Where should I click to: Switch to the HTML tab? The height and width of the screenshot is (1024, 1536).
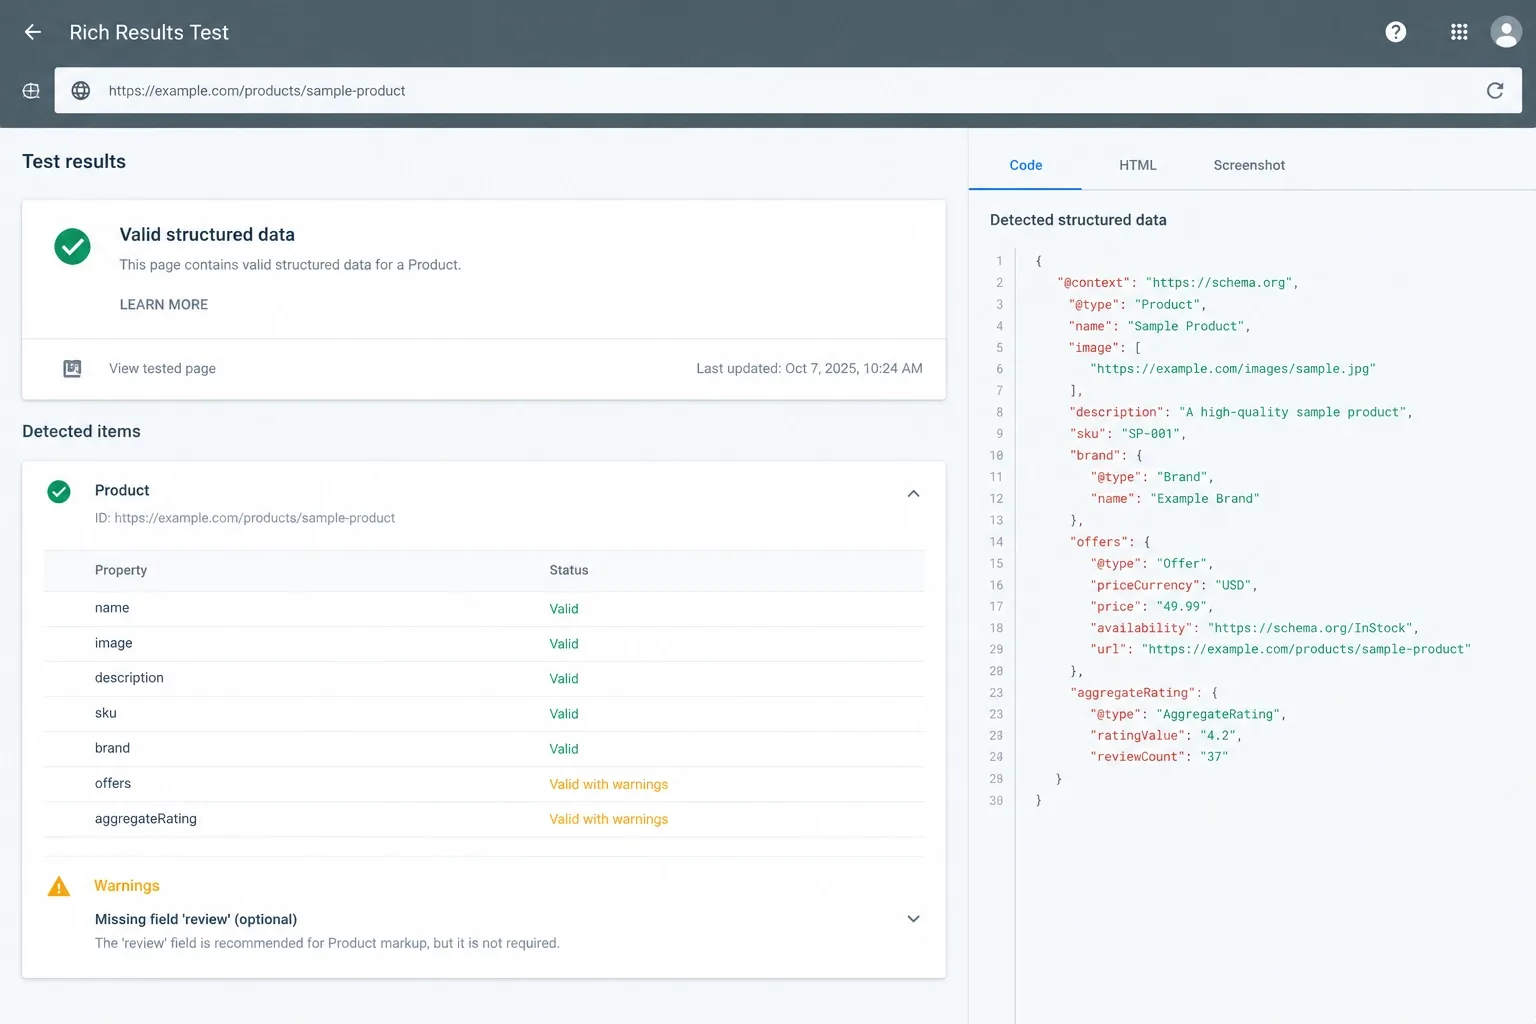[1138, 165]
